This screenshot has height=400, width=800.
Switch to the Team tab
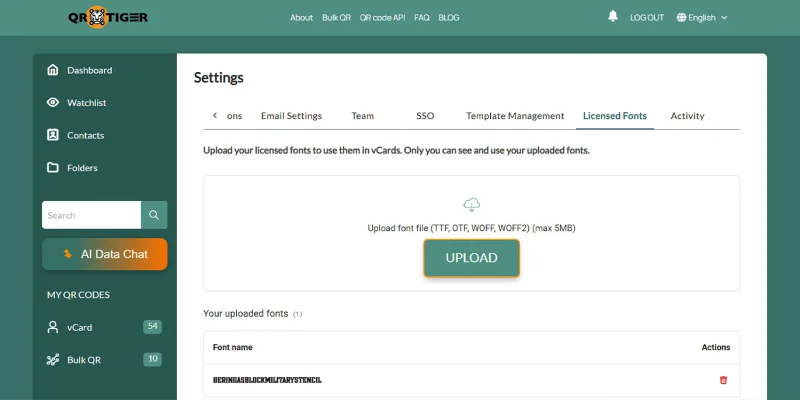click(x=363, y=116)
